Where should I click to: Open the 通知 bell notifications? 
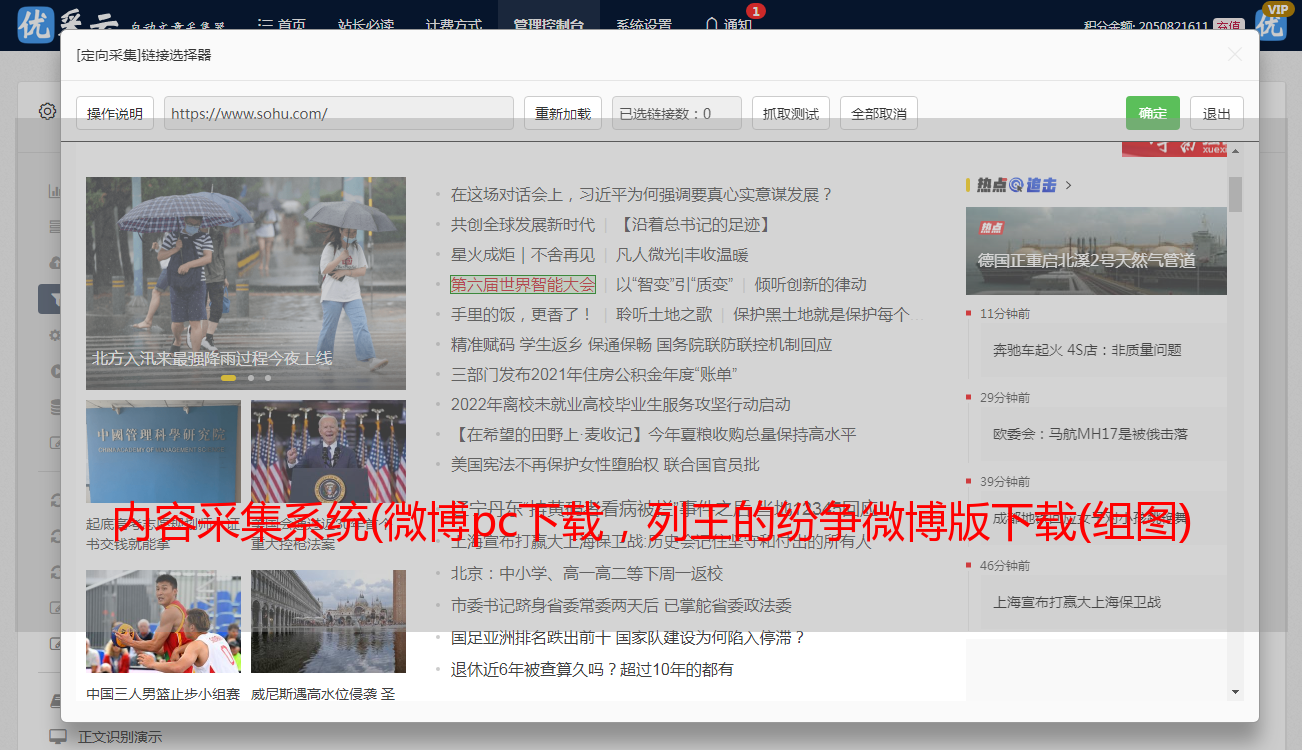click(x=729, y=25)
